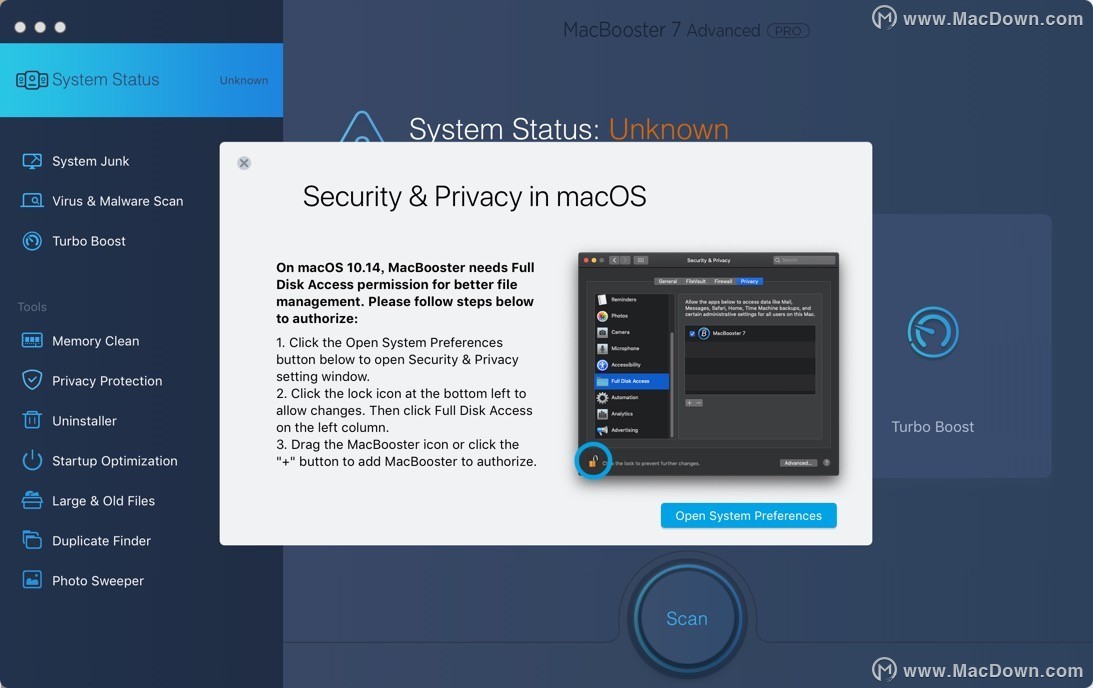Viewport: 1093px width, 688px height.
Task: Select System Junk in sidebar
Action: (x=91, y=161)
